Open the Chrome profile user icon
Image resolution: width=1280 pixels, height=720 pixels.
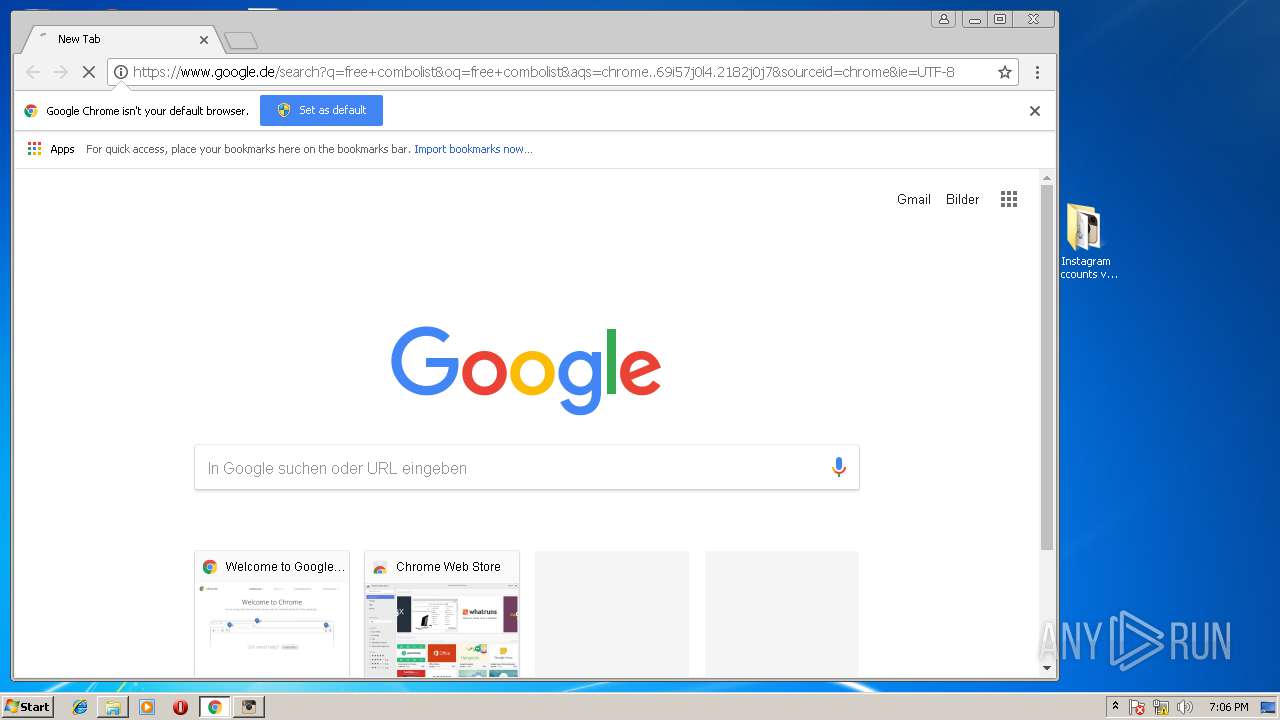point(943,19)
